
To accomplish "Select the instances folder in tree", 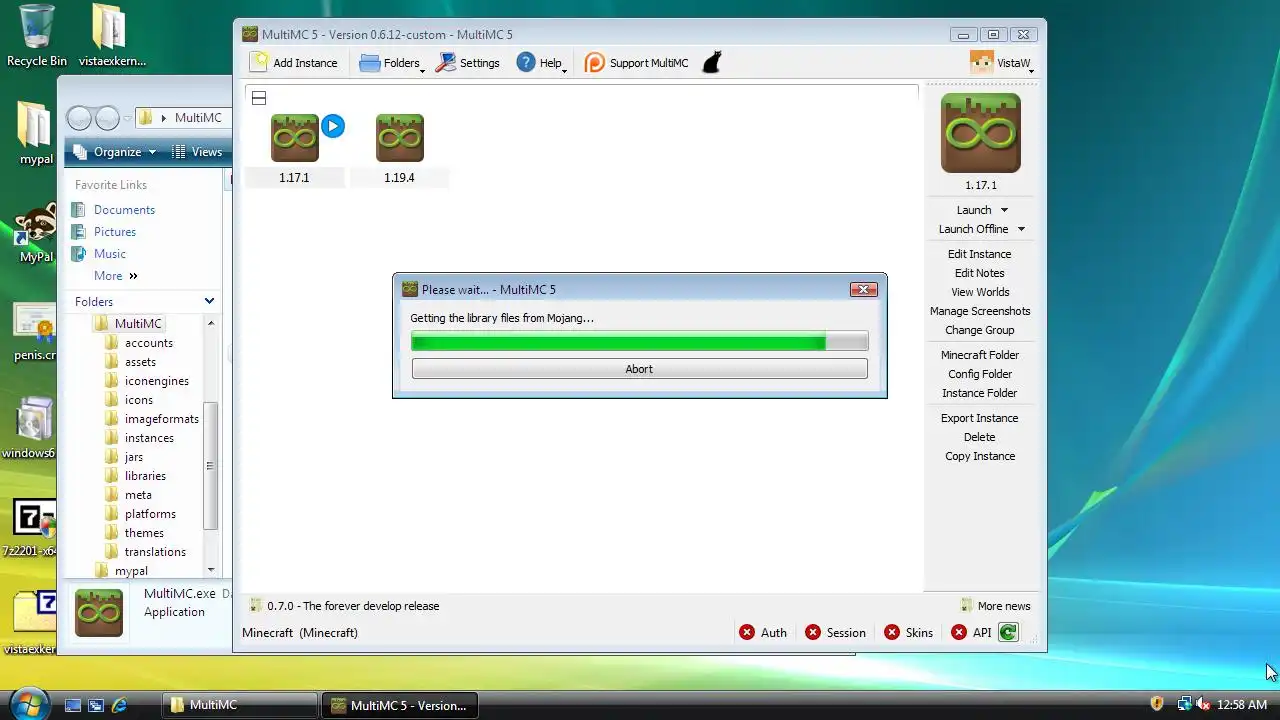I will [x=140, y=438].
